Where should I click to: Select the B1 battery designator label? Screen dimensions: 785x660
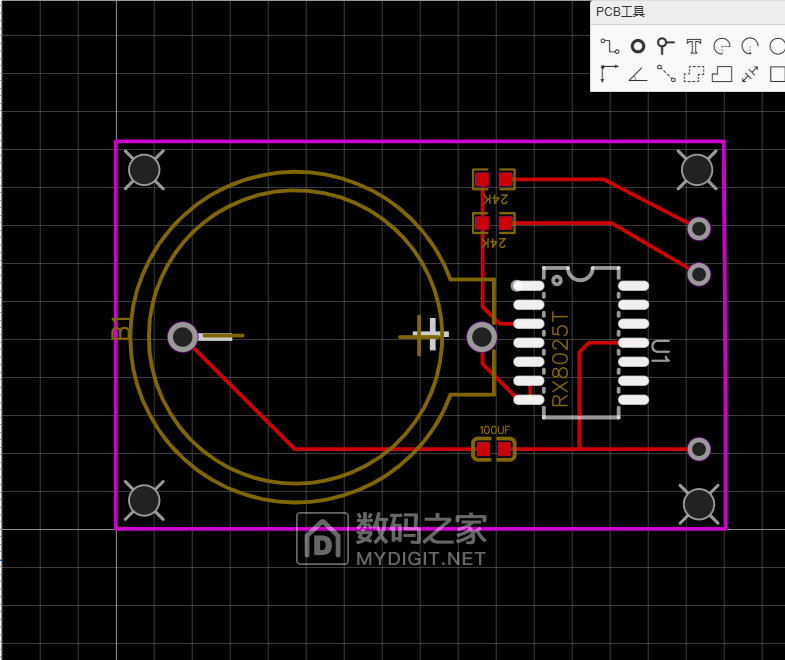(120, 328)
